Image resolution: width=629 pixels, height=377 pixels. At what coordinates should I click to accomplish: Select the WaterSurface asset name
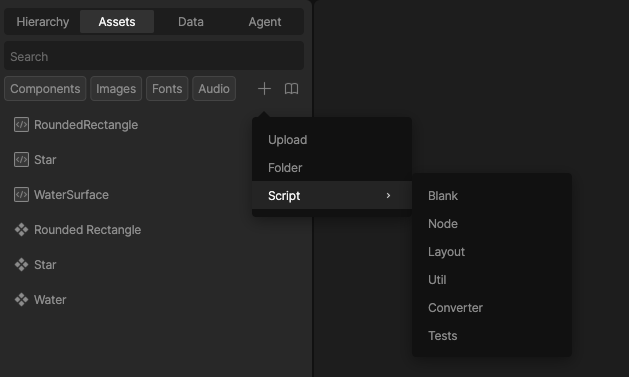[x=71, y=195]
